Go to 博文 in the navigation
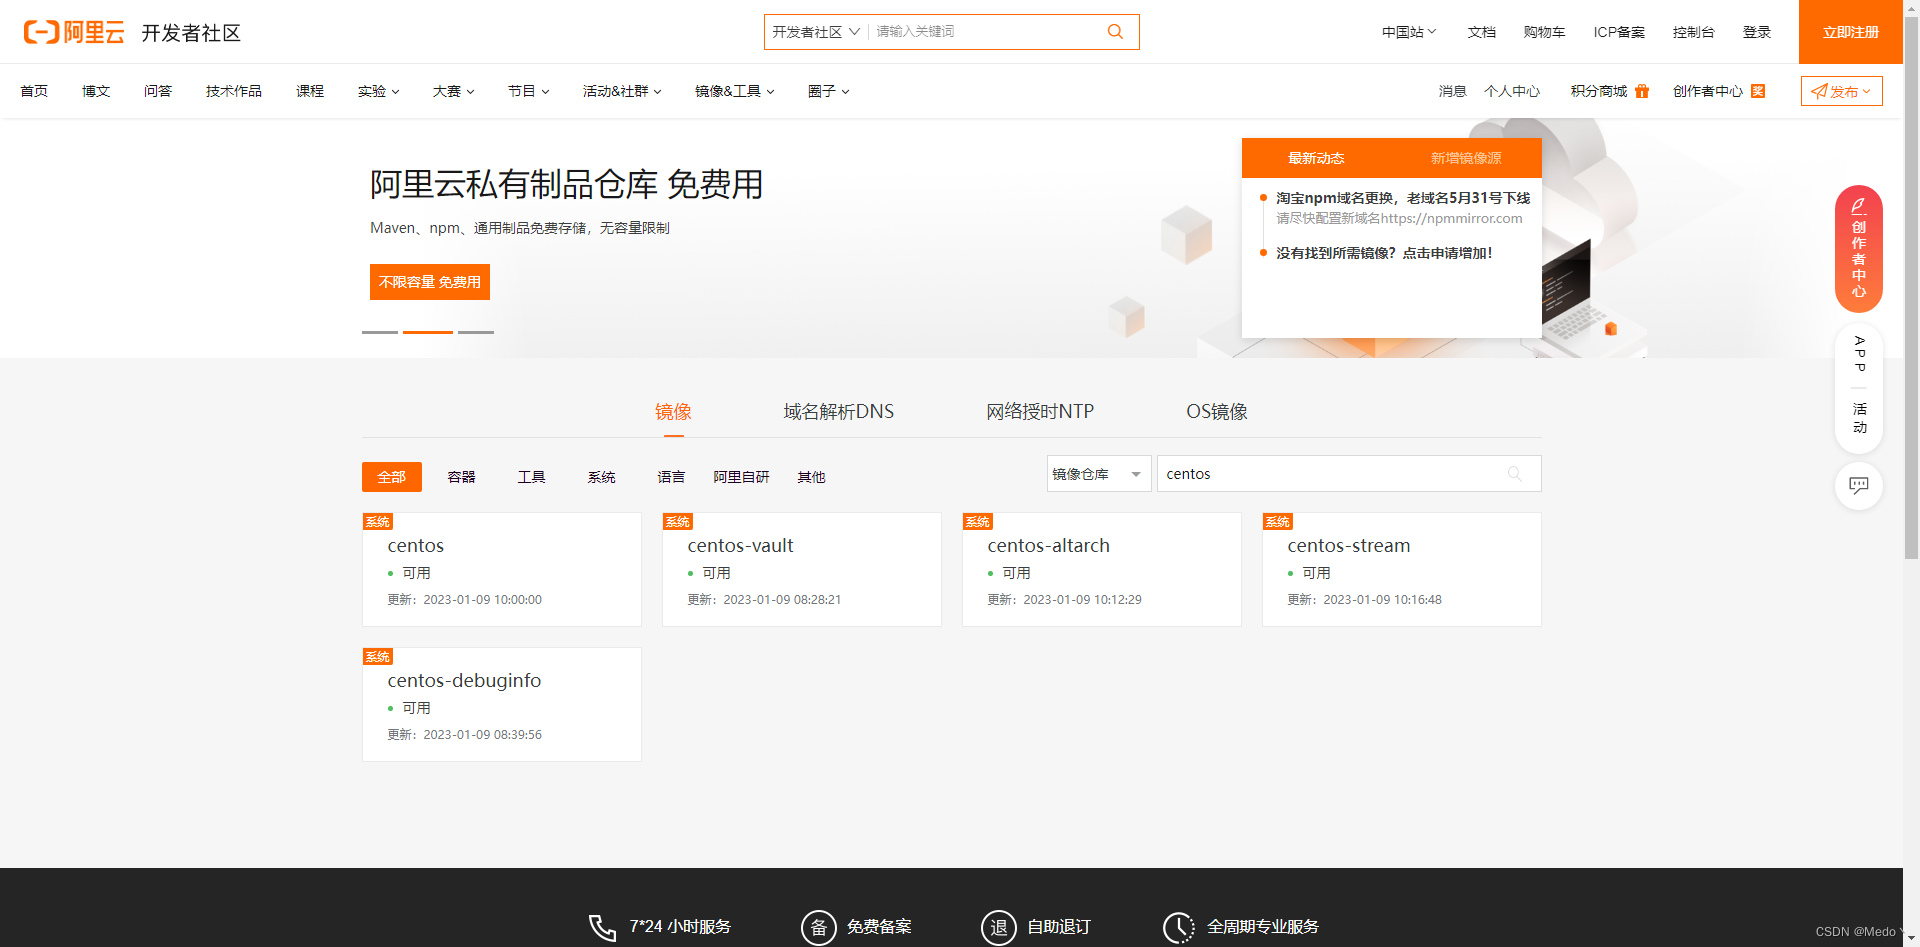Image resolution: width=1920 pixels, height=947 pixels. click(x=96, y=91)
